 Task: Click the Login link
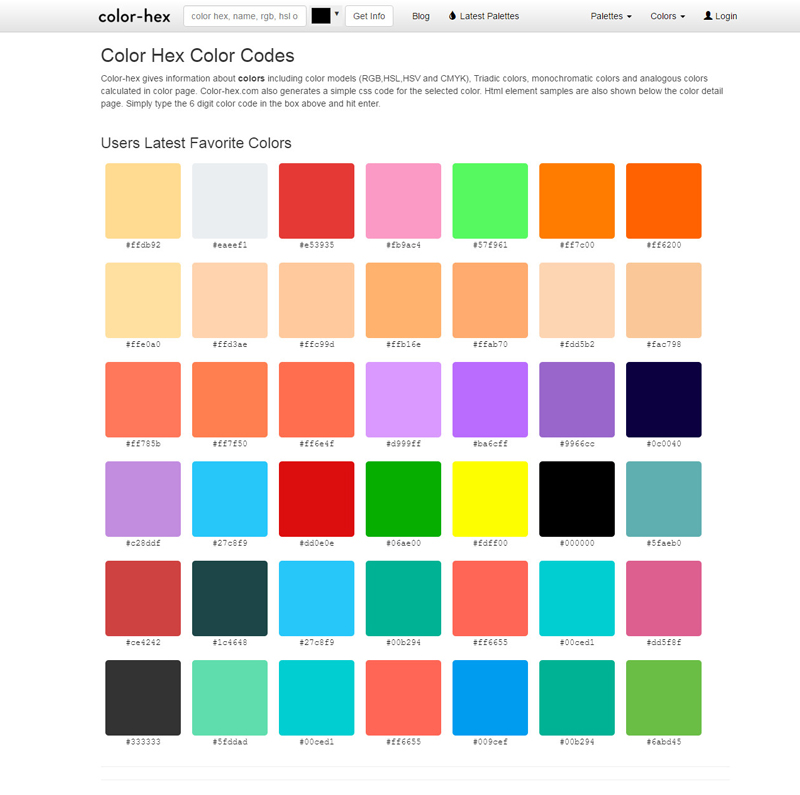pyautogui.click(x=720, y=16)
